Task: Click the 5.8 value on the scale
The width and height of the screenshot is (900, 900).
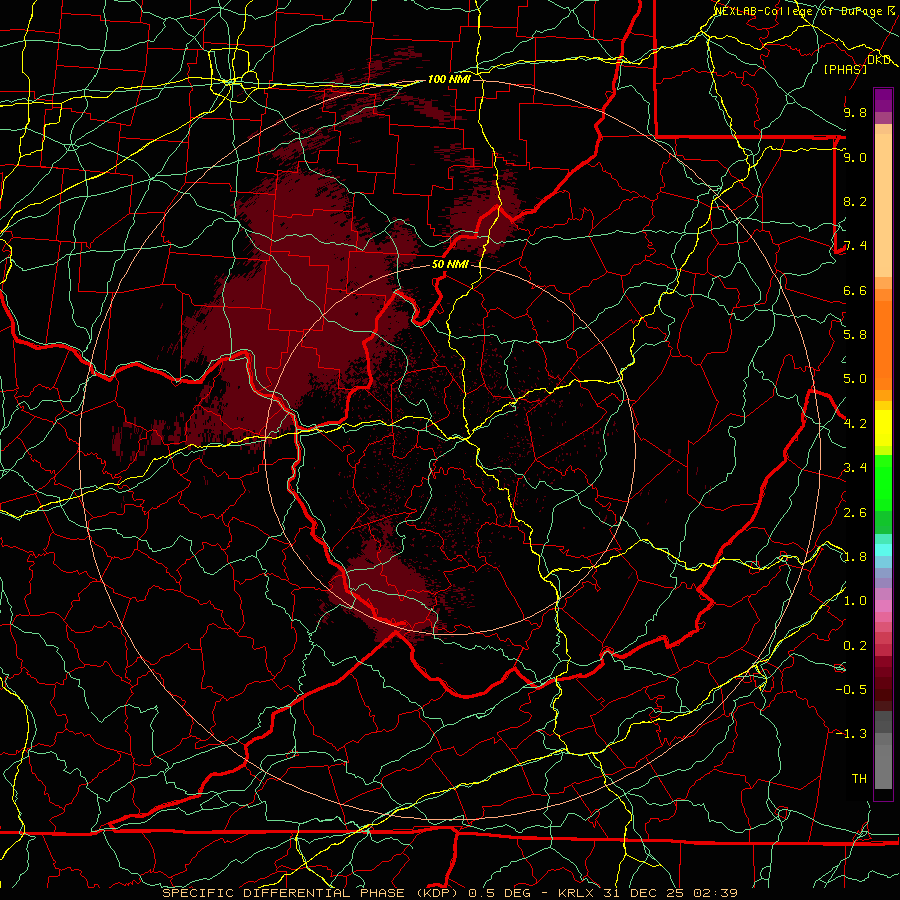Action: click(855, 335)
